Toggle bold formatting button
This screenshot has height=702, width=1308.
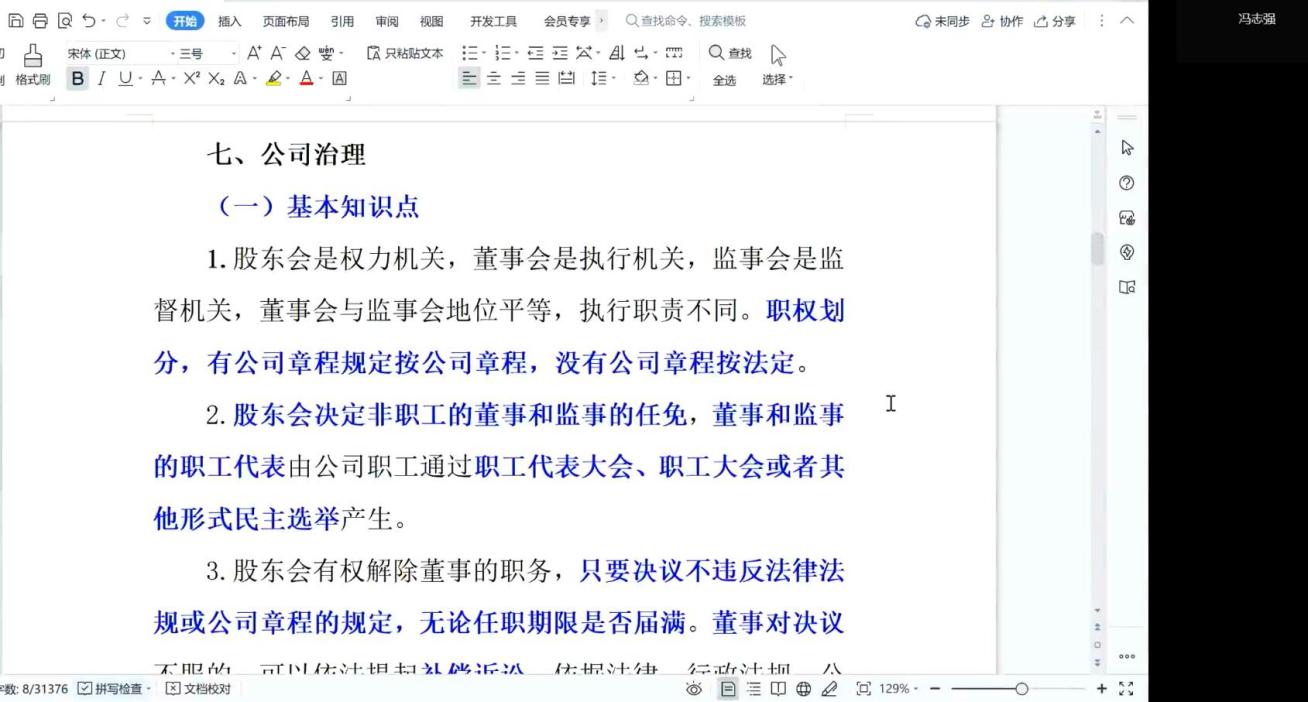click(x=78, y=79)
